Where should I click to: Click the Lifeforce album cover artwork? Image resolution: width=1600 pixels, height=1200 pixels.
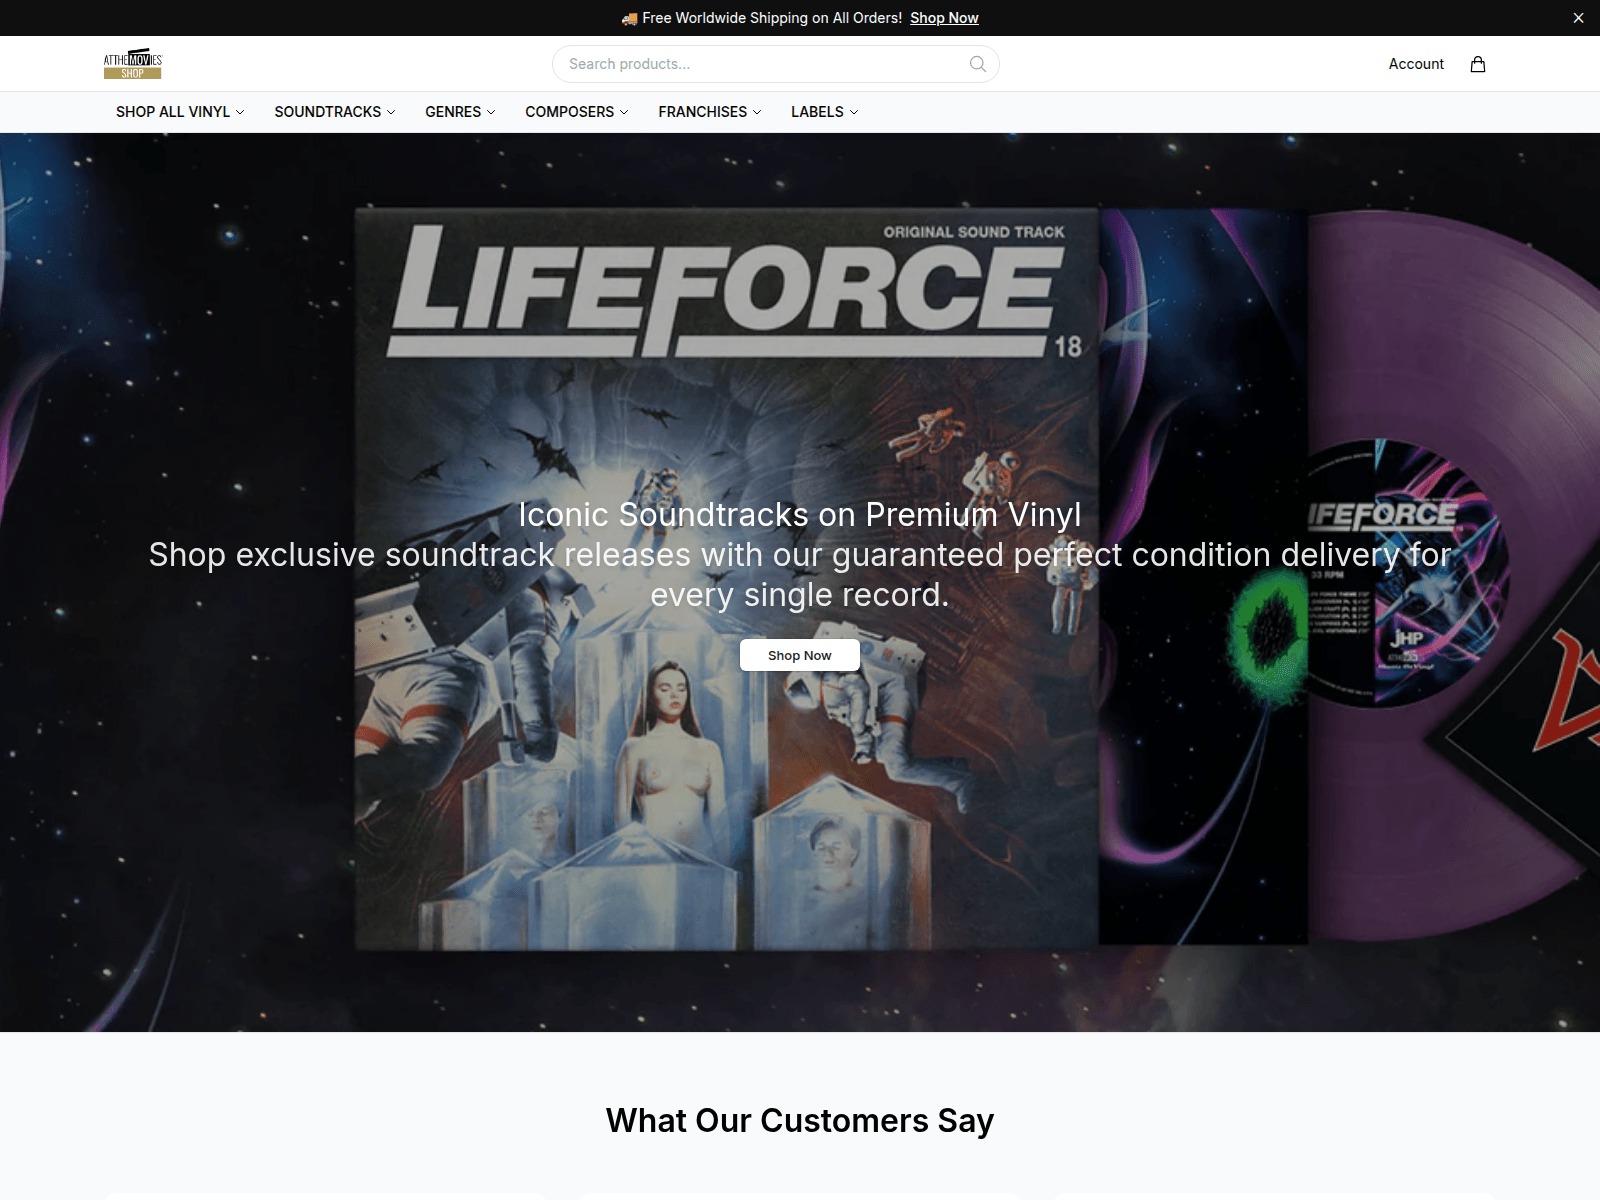pos(727,578)
